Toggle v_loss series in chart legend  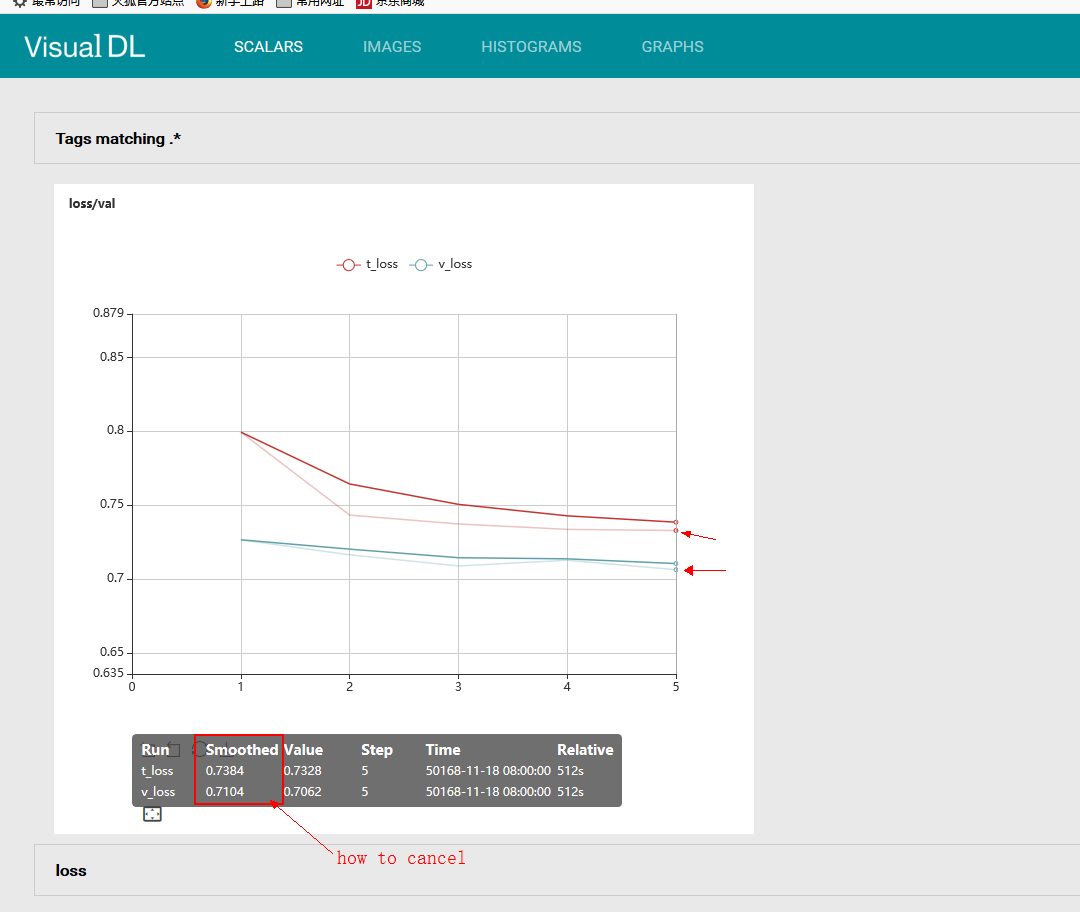441,265
